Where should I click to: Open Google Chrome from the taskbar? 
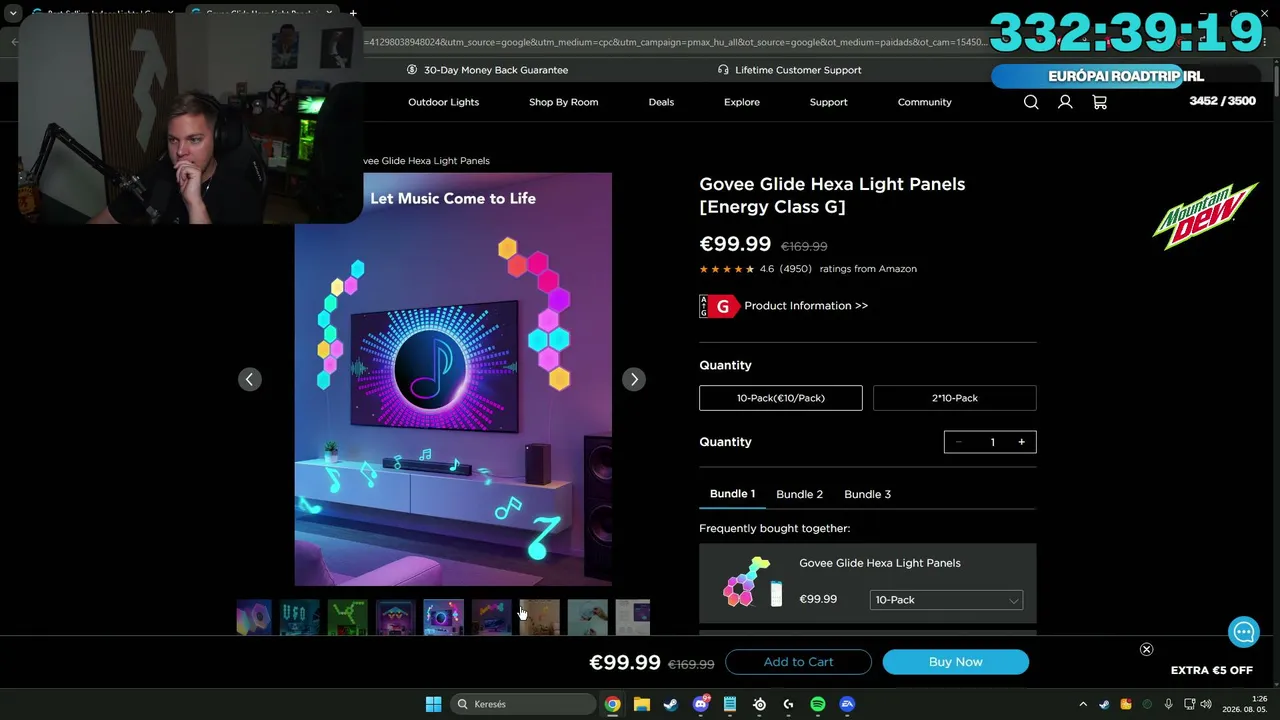[x=612, y=704]
